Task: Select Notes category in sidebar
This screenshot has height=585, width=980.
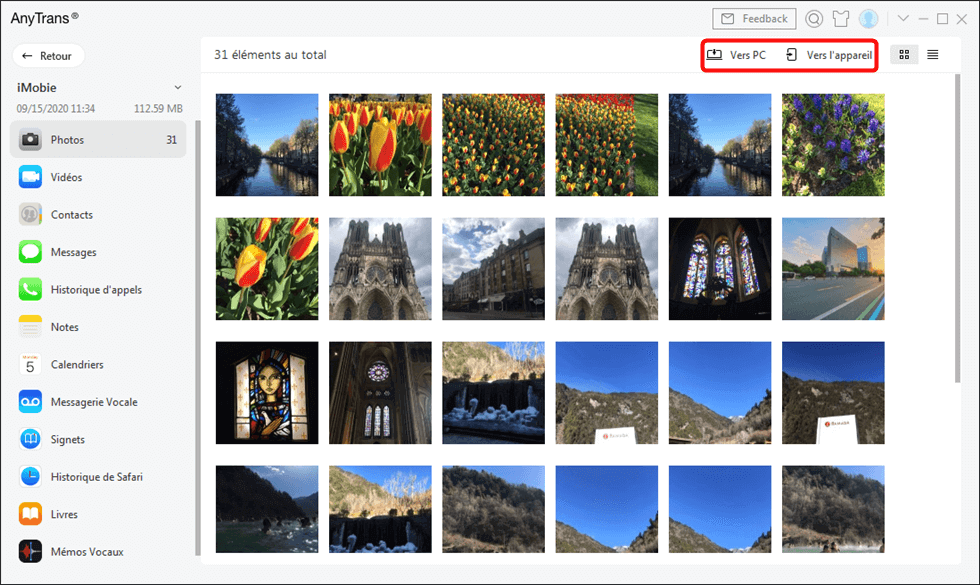Action: click(98, 327)
